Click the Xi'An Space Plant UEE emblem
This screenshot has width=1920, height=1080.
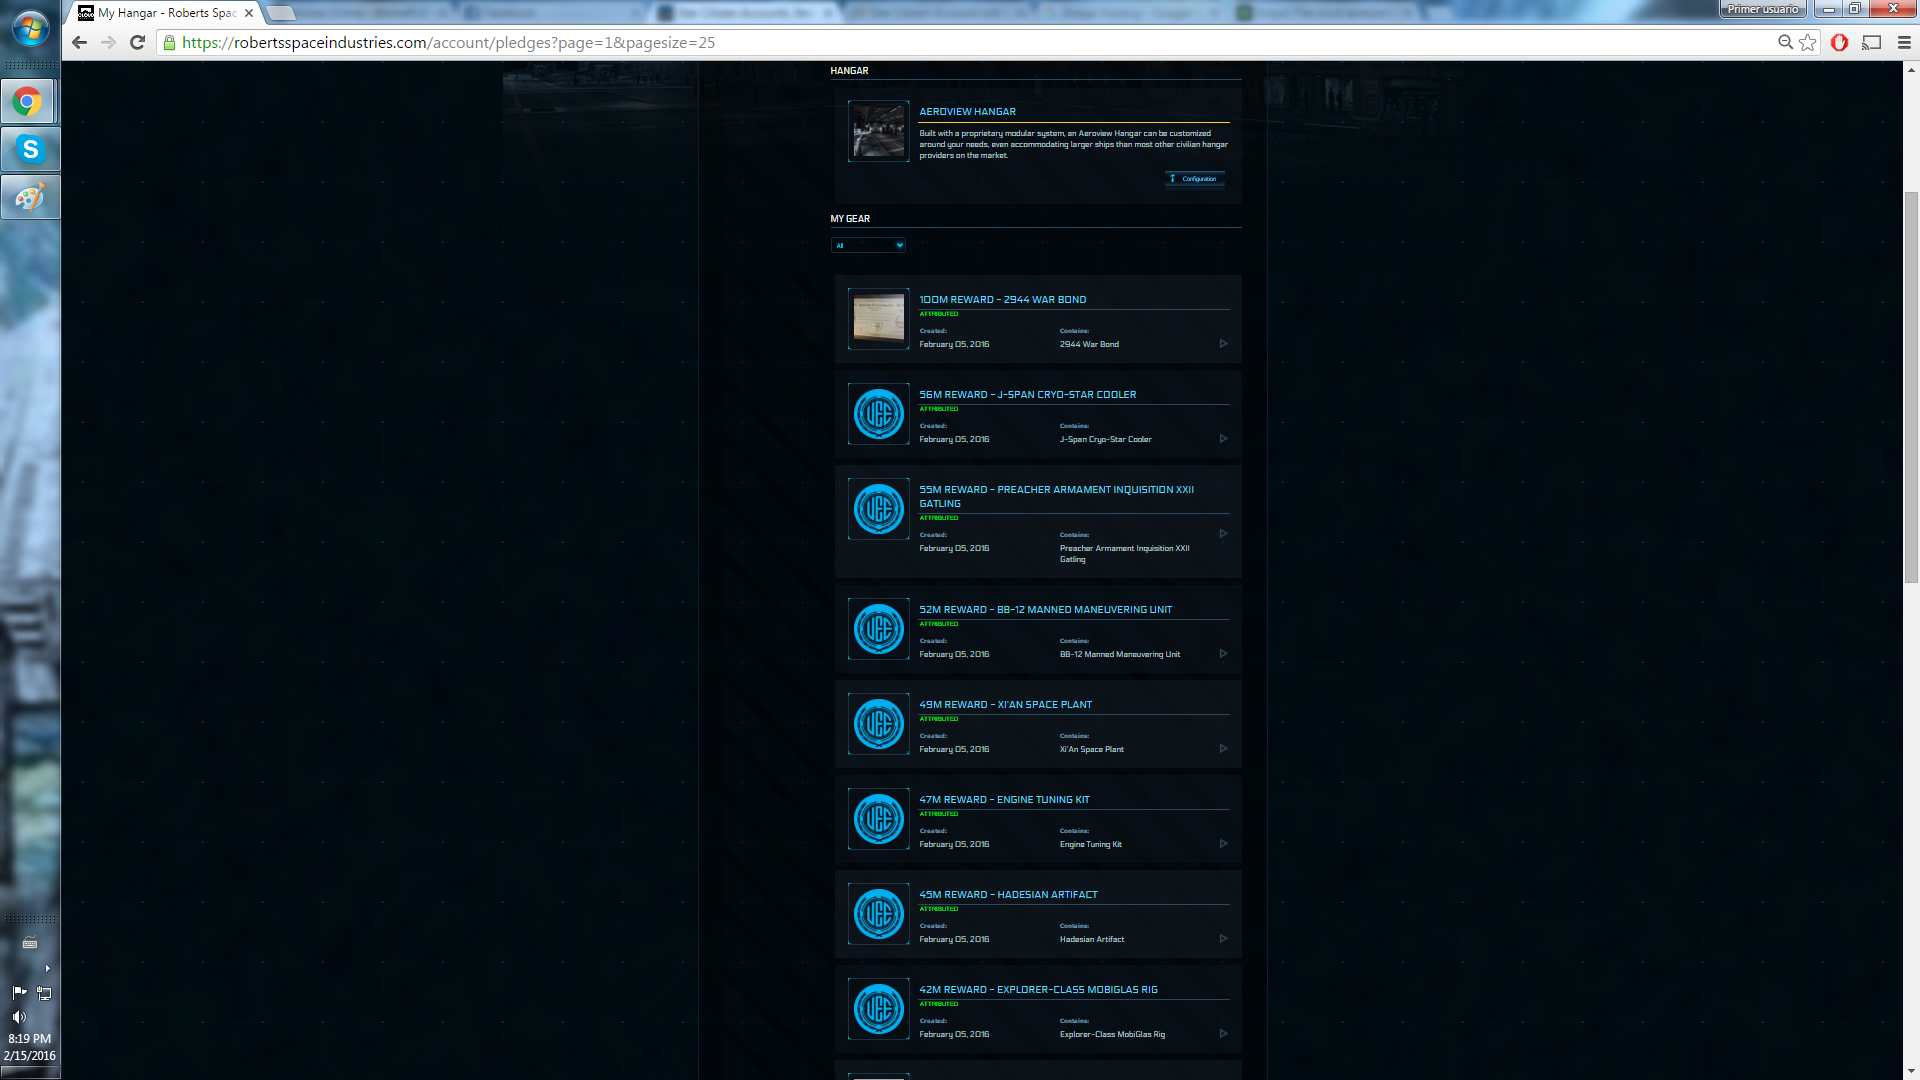click(x=879, y=724)
